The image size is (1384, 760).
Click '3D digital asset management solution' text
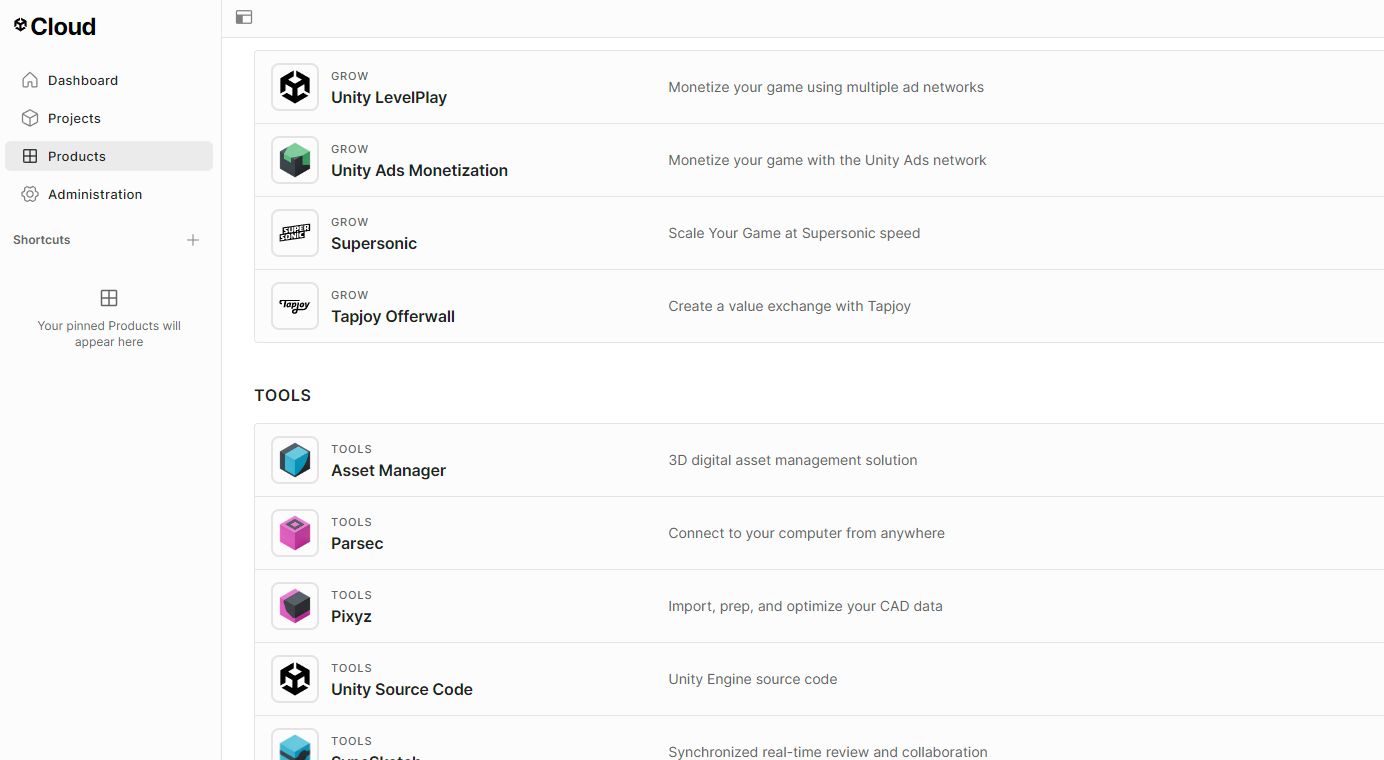click(793, 460)
